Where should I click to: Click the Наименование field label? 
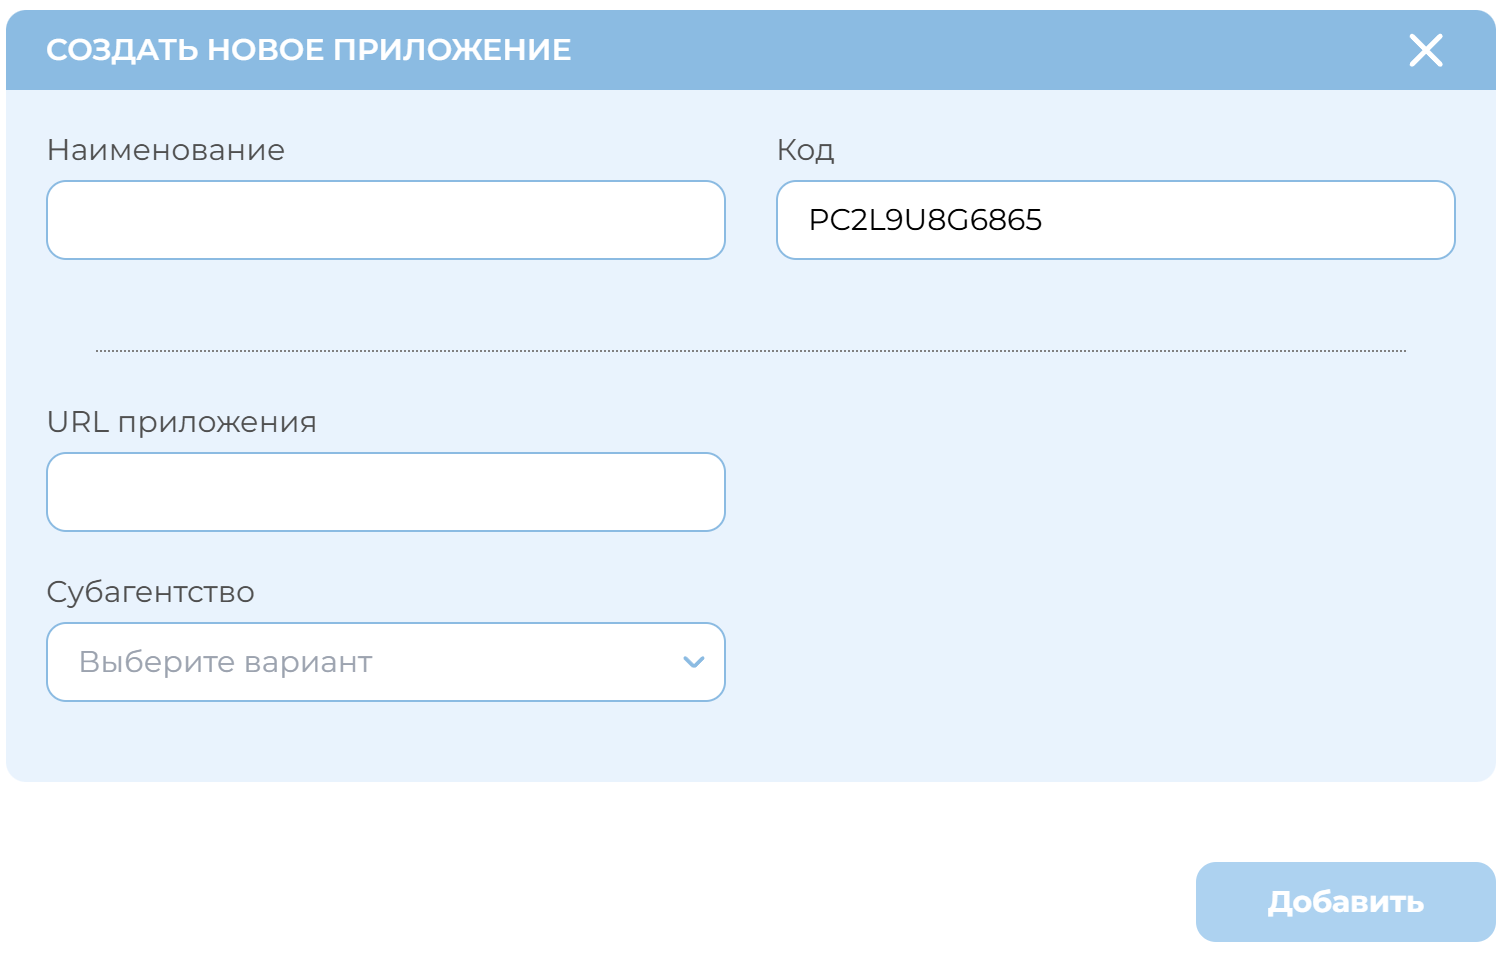pos(166,150)
